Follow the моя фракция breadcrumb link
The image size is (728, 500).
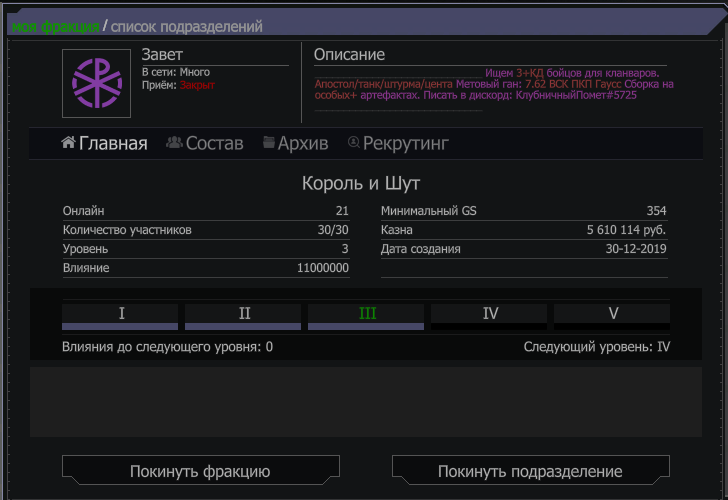[x=56, y=26]
